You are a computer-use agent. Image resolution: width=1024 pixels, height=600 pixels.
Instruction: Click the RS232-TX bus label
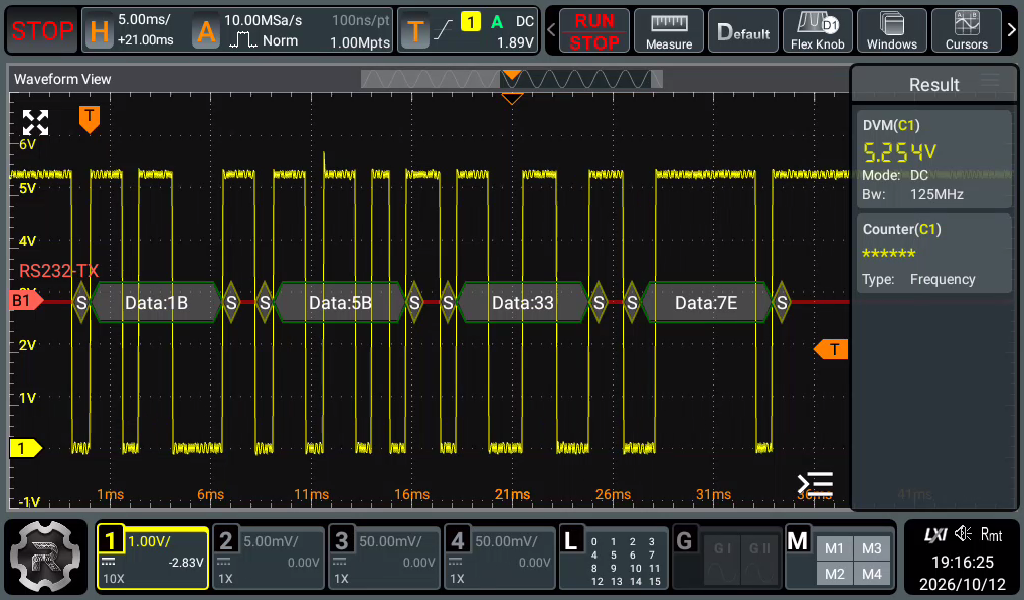tap(59, 270)
